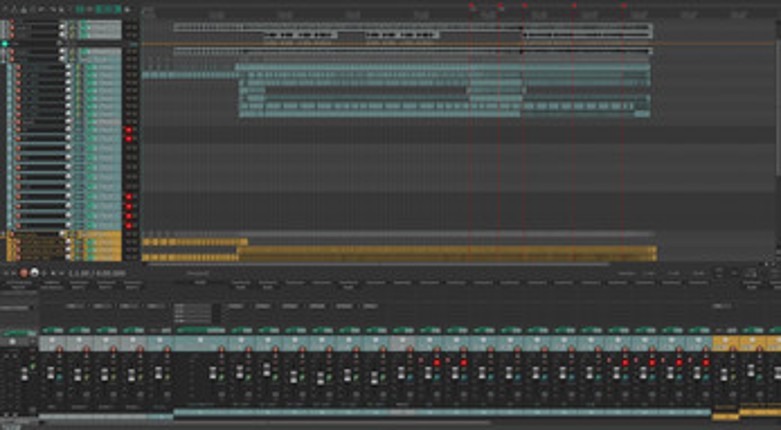Viewport: 781px width, 430px height.
Task: Select the fourth red marker in timeline ruler
Action: [x=574, y=5]
